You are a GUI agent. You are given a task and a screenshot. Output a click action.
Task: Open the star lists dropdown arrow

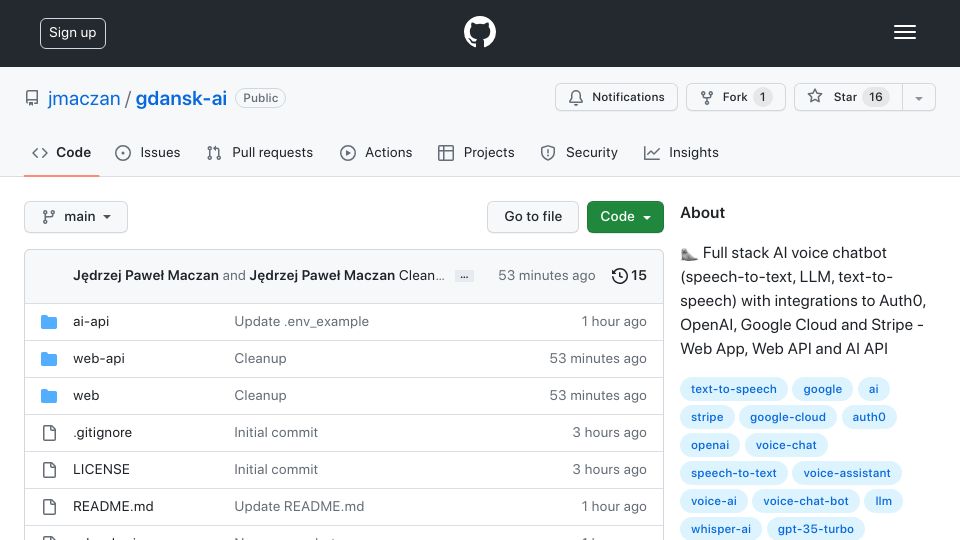[x=918, y=97]
